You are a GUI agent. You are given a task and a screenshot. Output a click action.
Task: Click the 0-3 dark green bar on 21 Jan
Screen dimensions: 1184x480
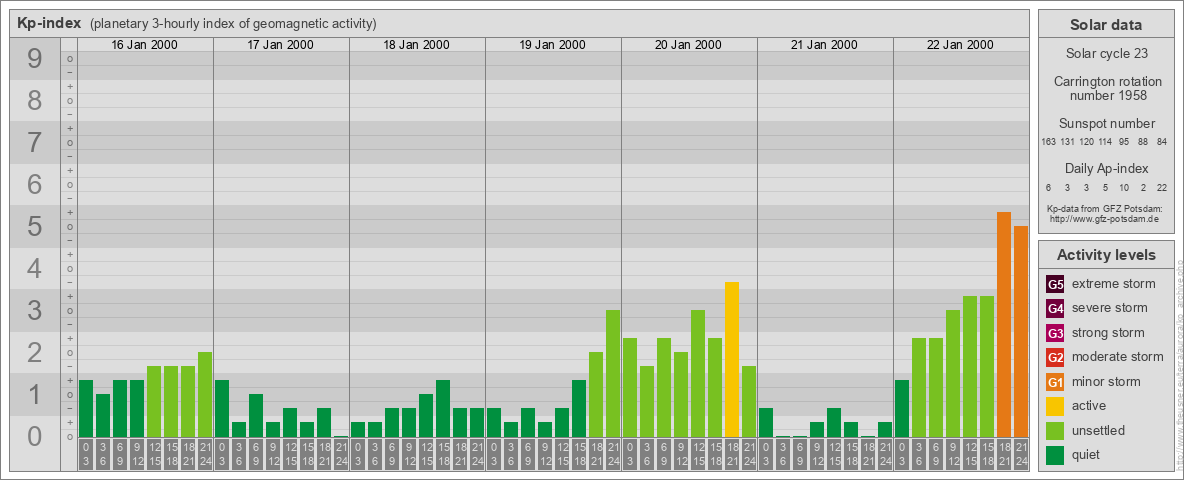pos(766,423)
